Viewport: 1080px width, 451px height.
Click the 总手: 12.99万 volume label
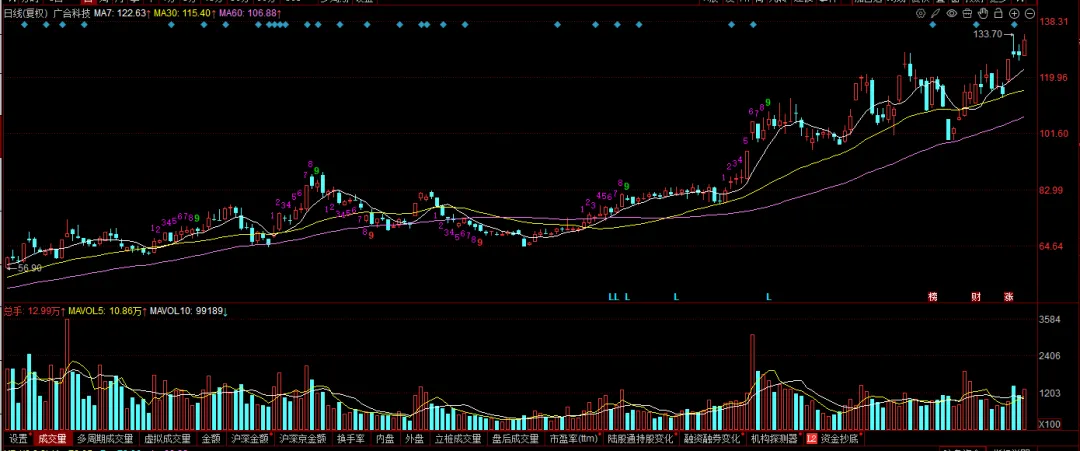(x=34, y=311)
